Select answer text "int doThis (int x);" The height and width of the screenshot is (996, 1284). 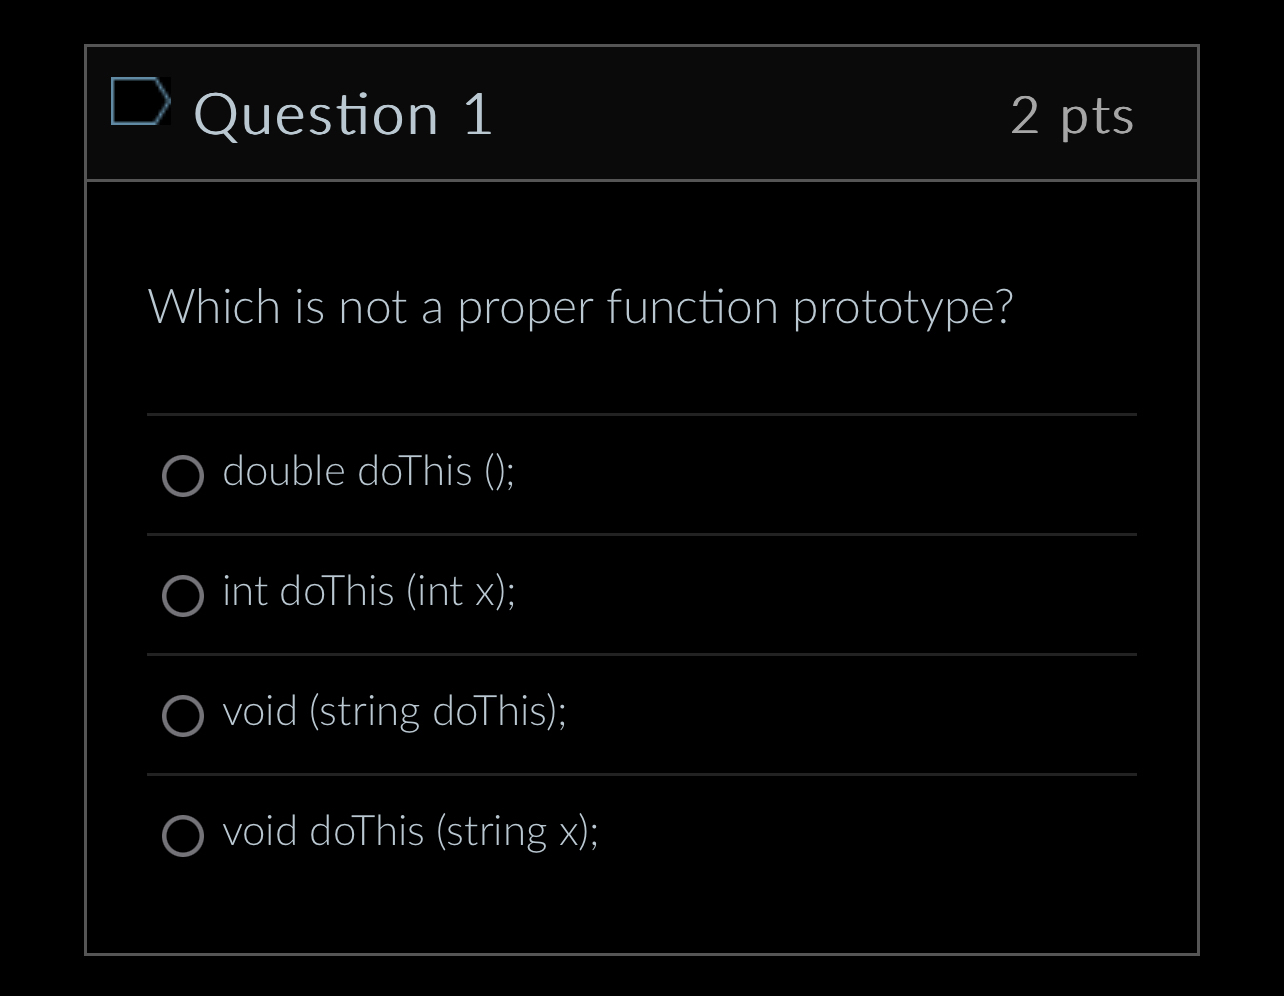pyautogui.click(x=370, y=592)
